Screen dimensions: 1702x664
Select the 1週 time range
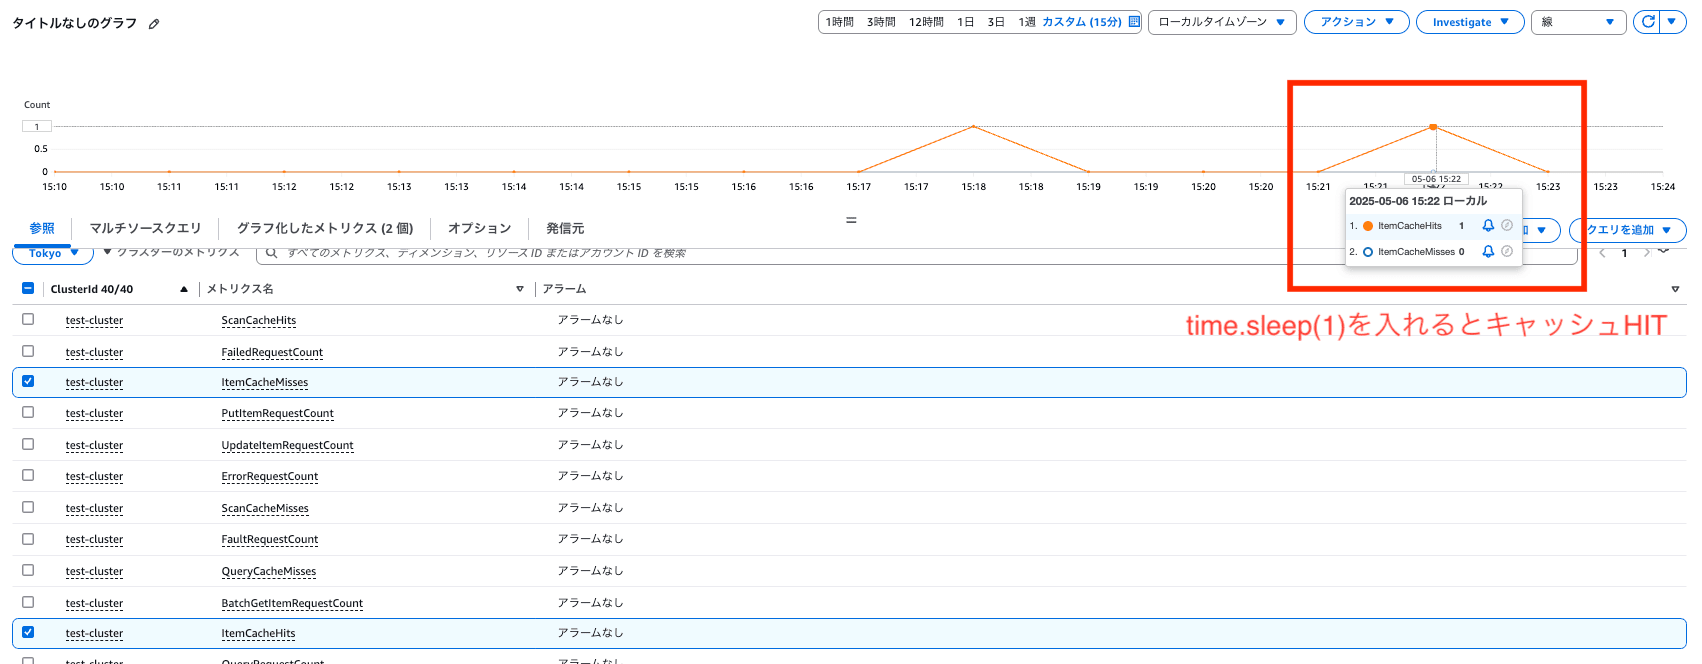coord(1027,22)
